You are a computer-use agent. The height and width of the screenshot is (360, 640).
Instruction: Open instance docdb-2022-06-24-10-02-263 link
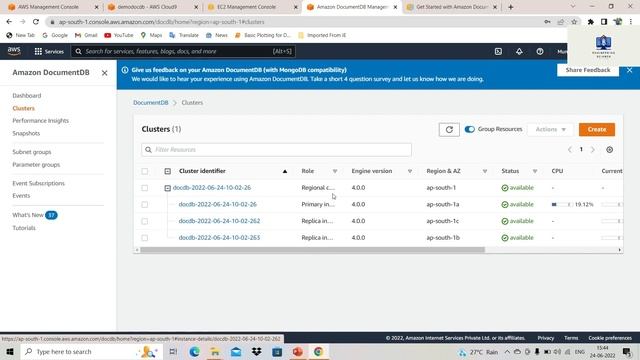pos(219,238)
